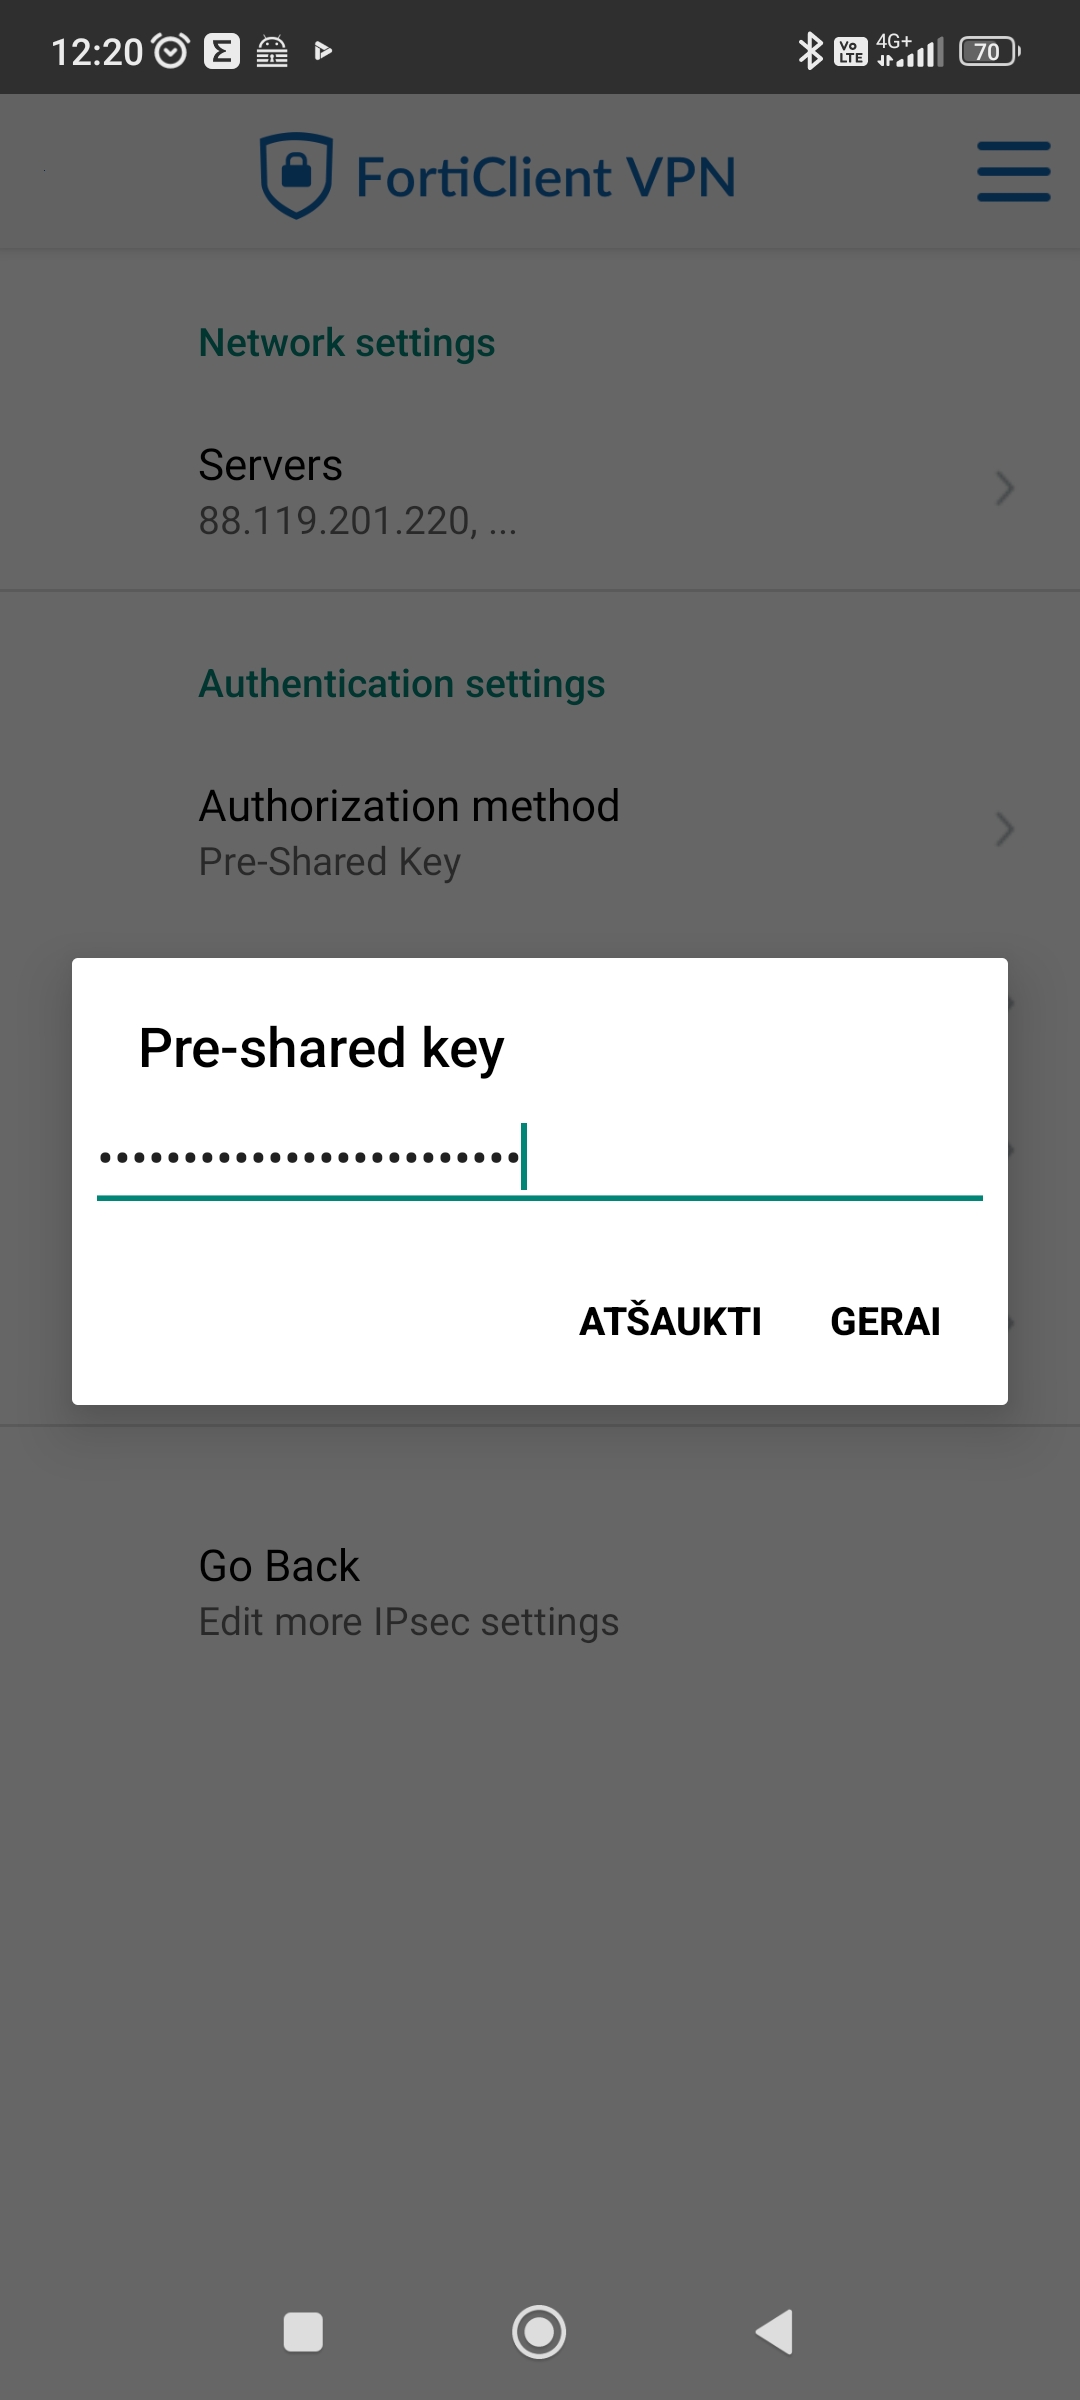Tap the play-arrow notification status icon
This screenshot has height=2400, width=1080.
pyautogui.click(x=323, y=50)
